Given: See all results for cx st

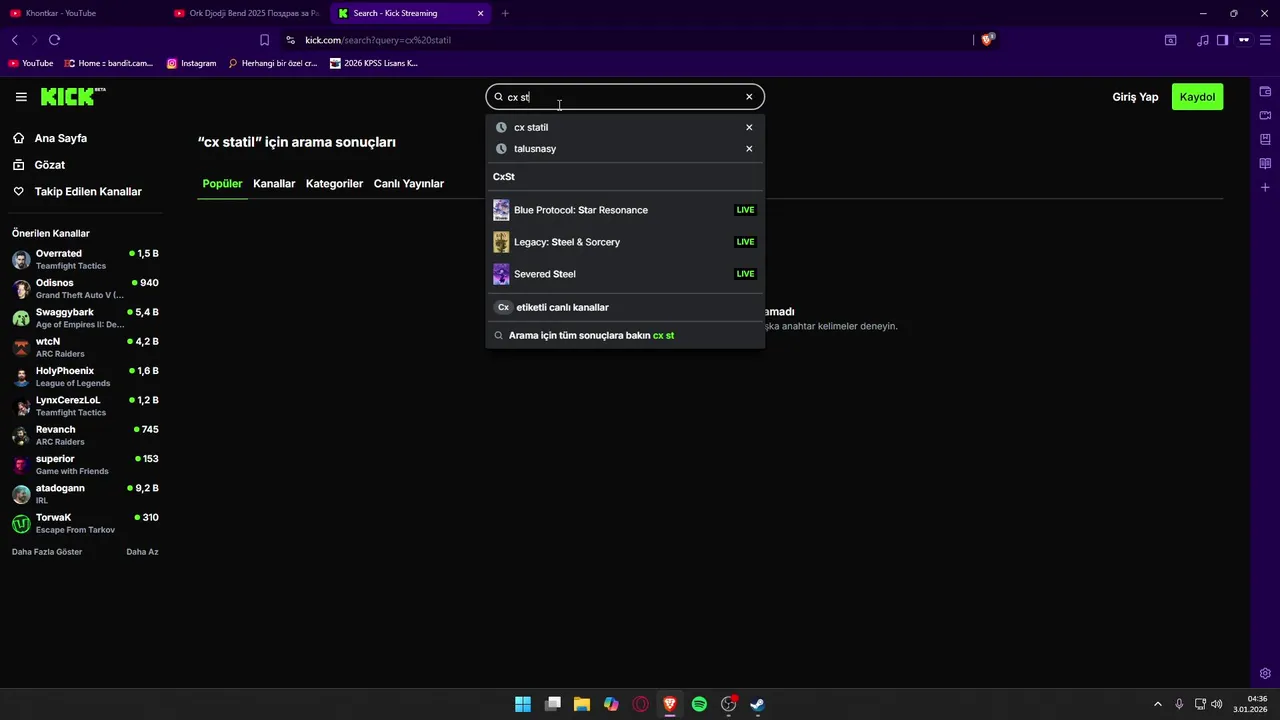Looking at the screenshot, I should [x=625, y=335].
